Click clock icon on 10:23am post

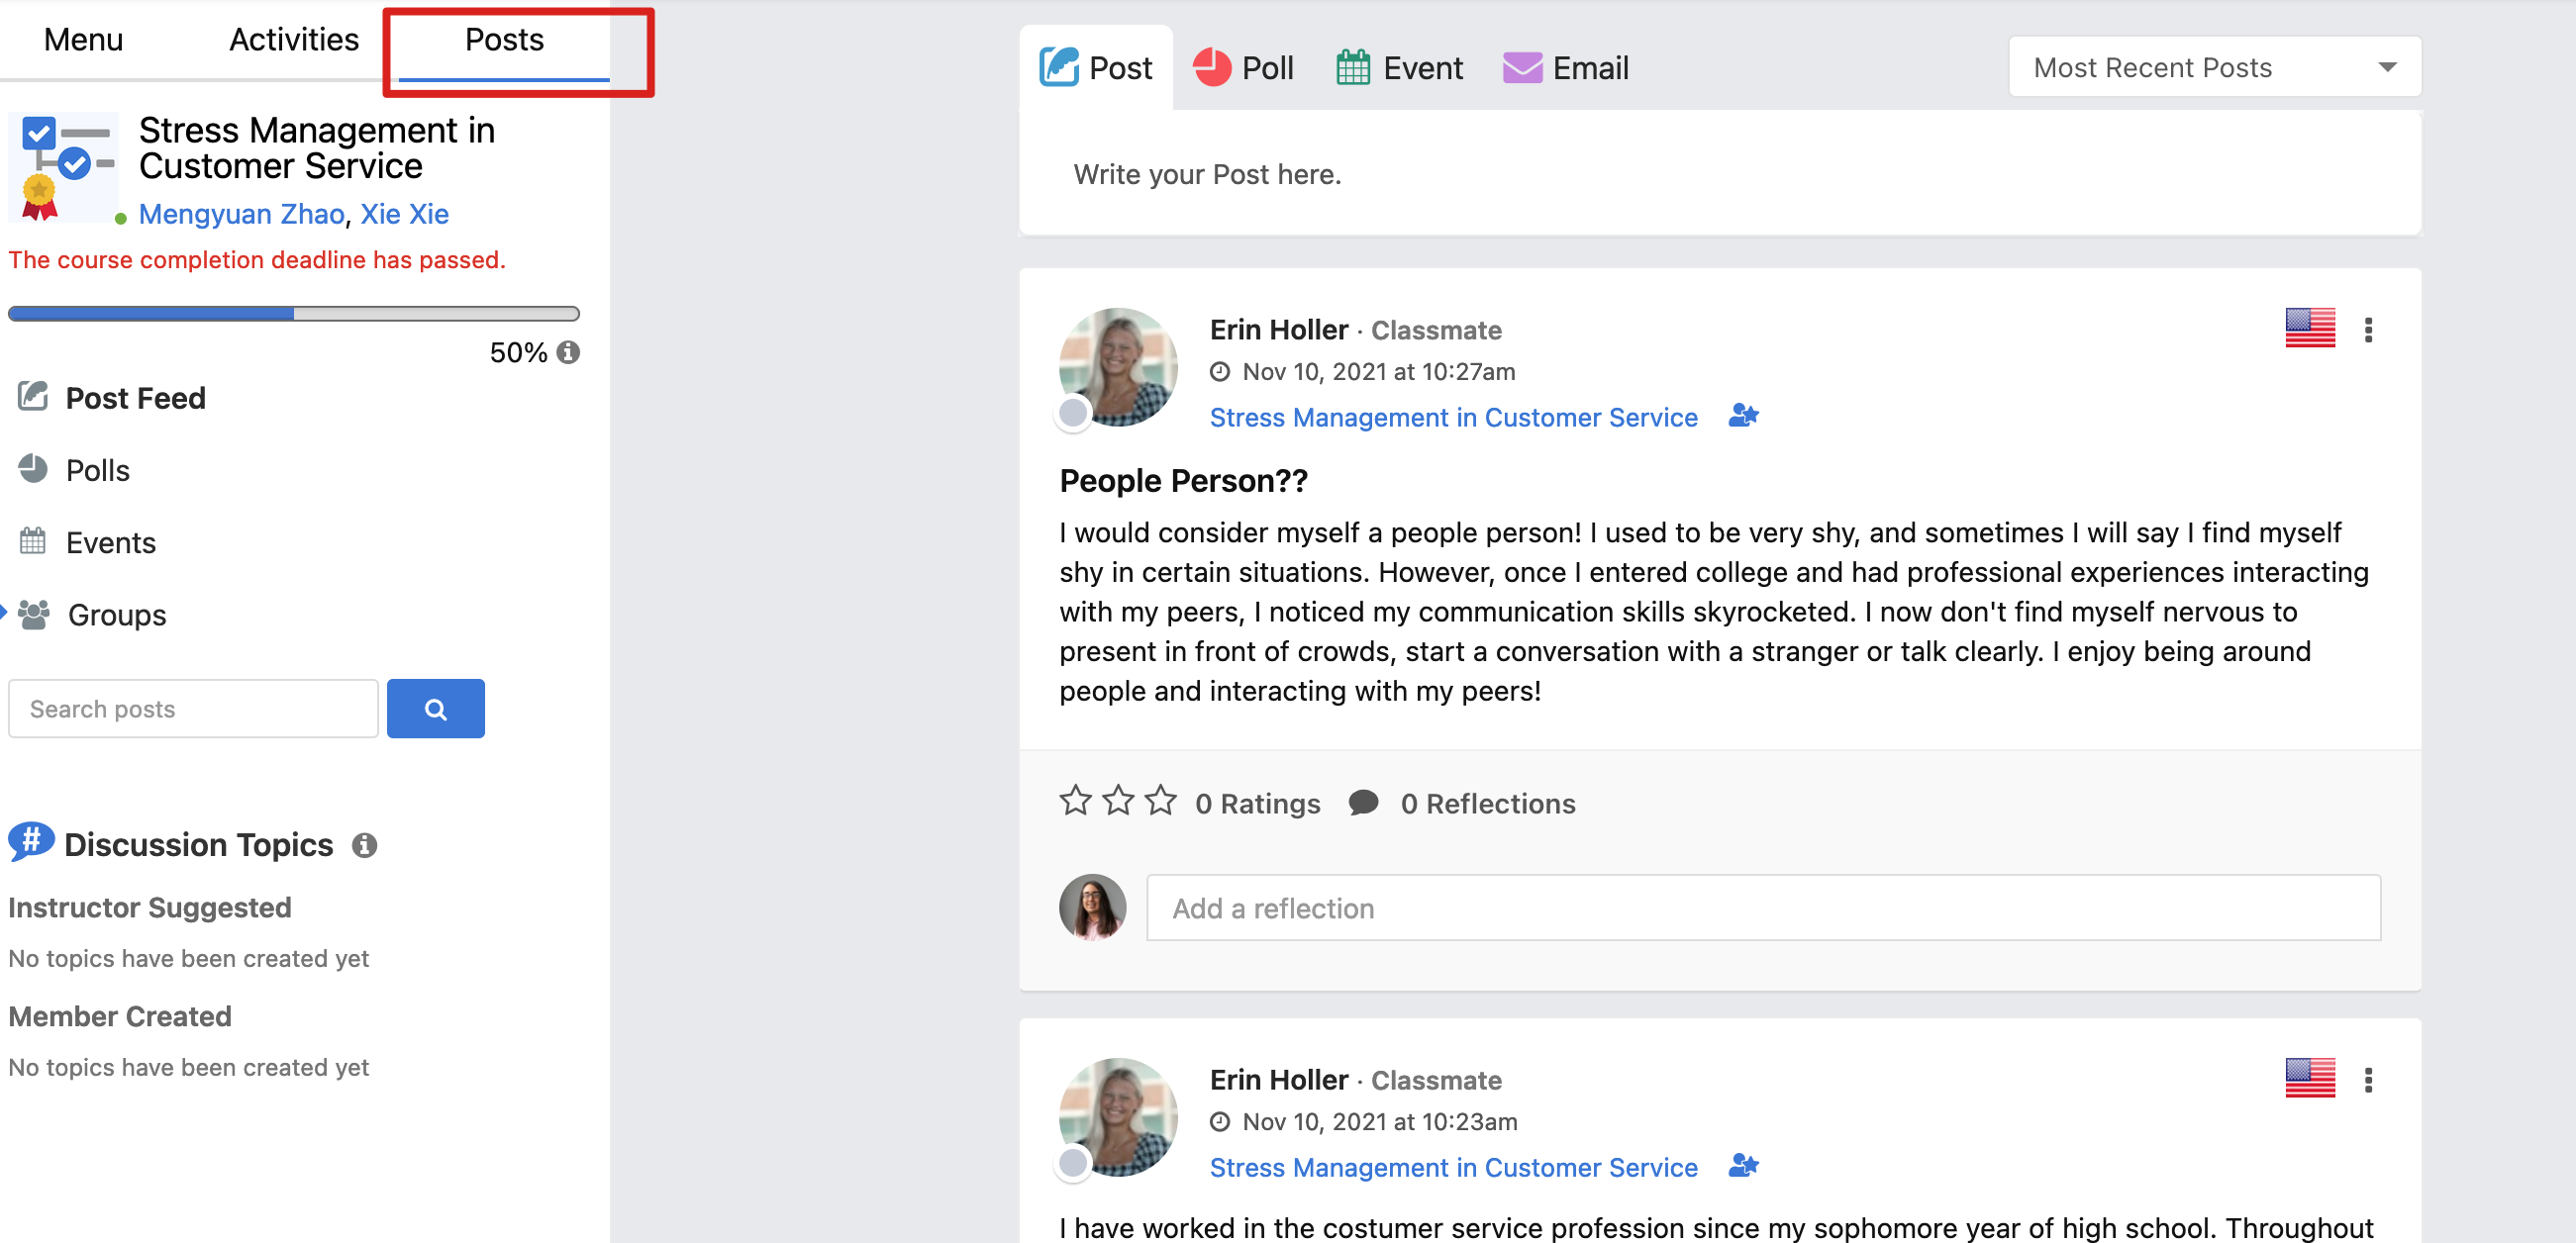[1220, 1122]
